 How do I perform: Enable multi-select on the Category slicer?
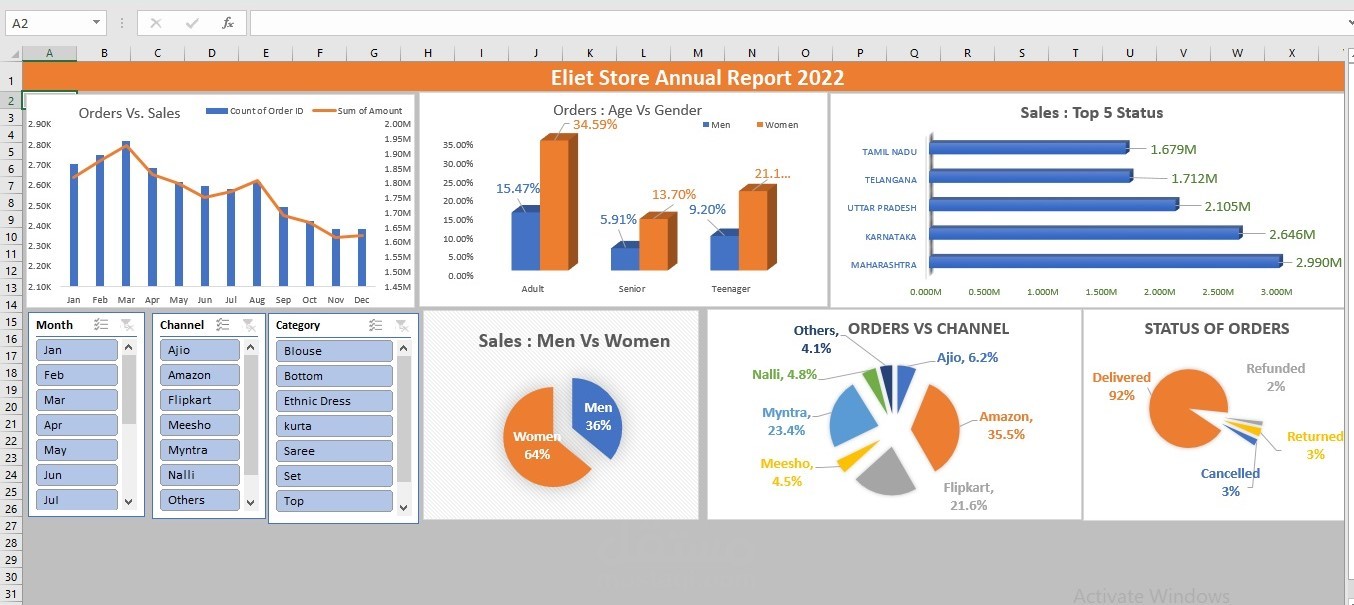(376, 325)
